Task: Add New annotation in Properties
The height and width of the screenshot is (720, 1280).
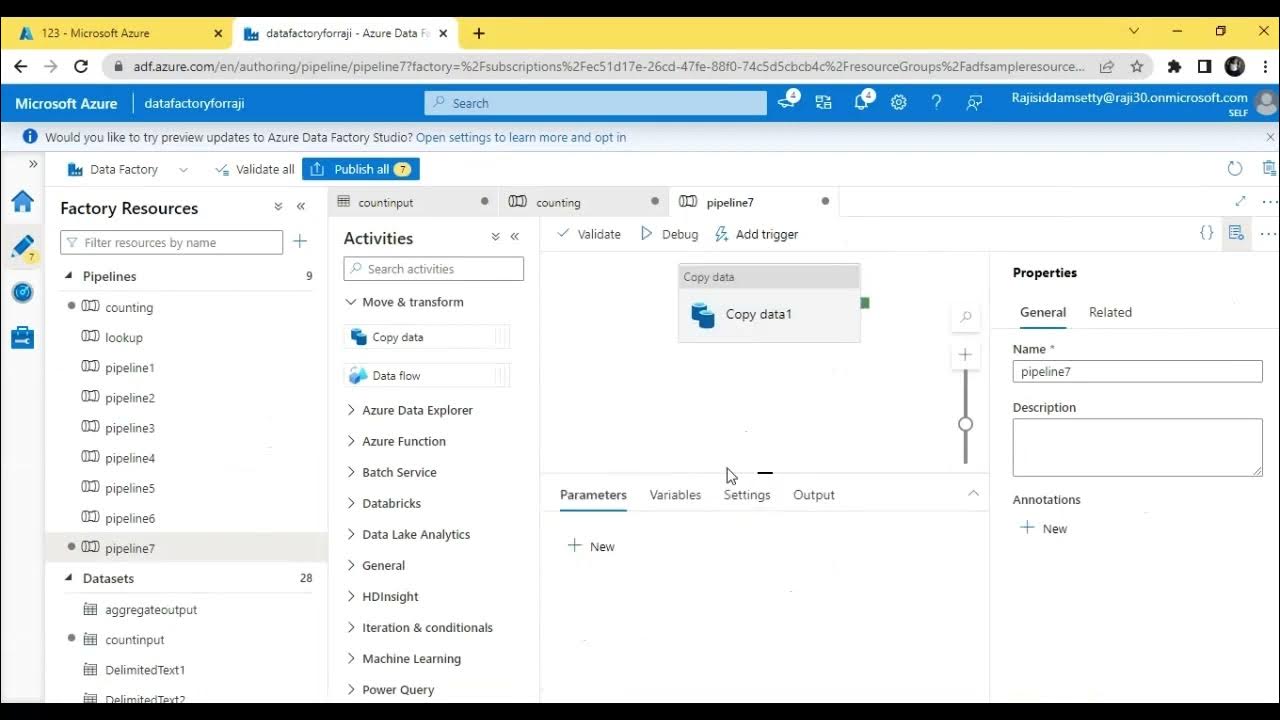Action: 1043,528
